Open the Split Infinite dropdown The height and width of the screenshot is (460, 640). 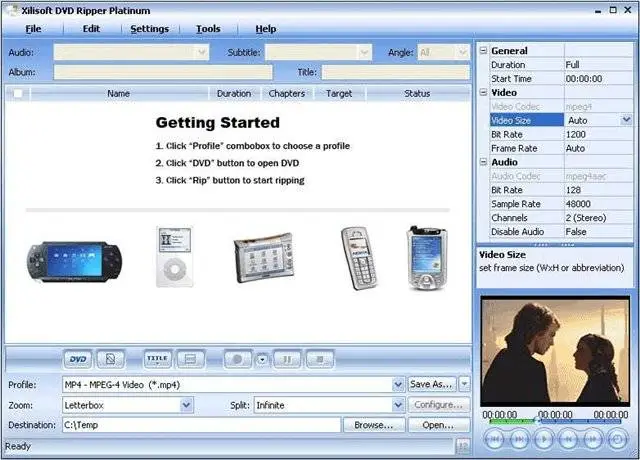coord(398,405)
